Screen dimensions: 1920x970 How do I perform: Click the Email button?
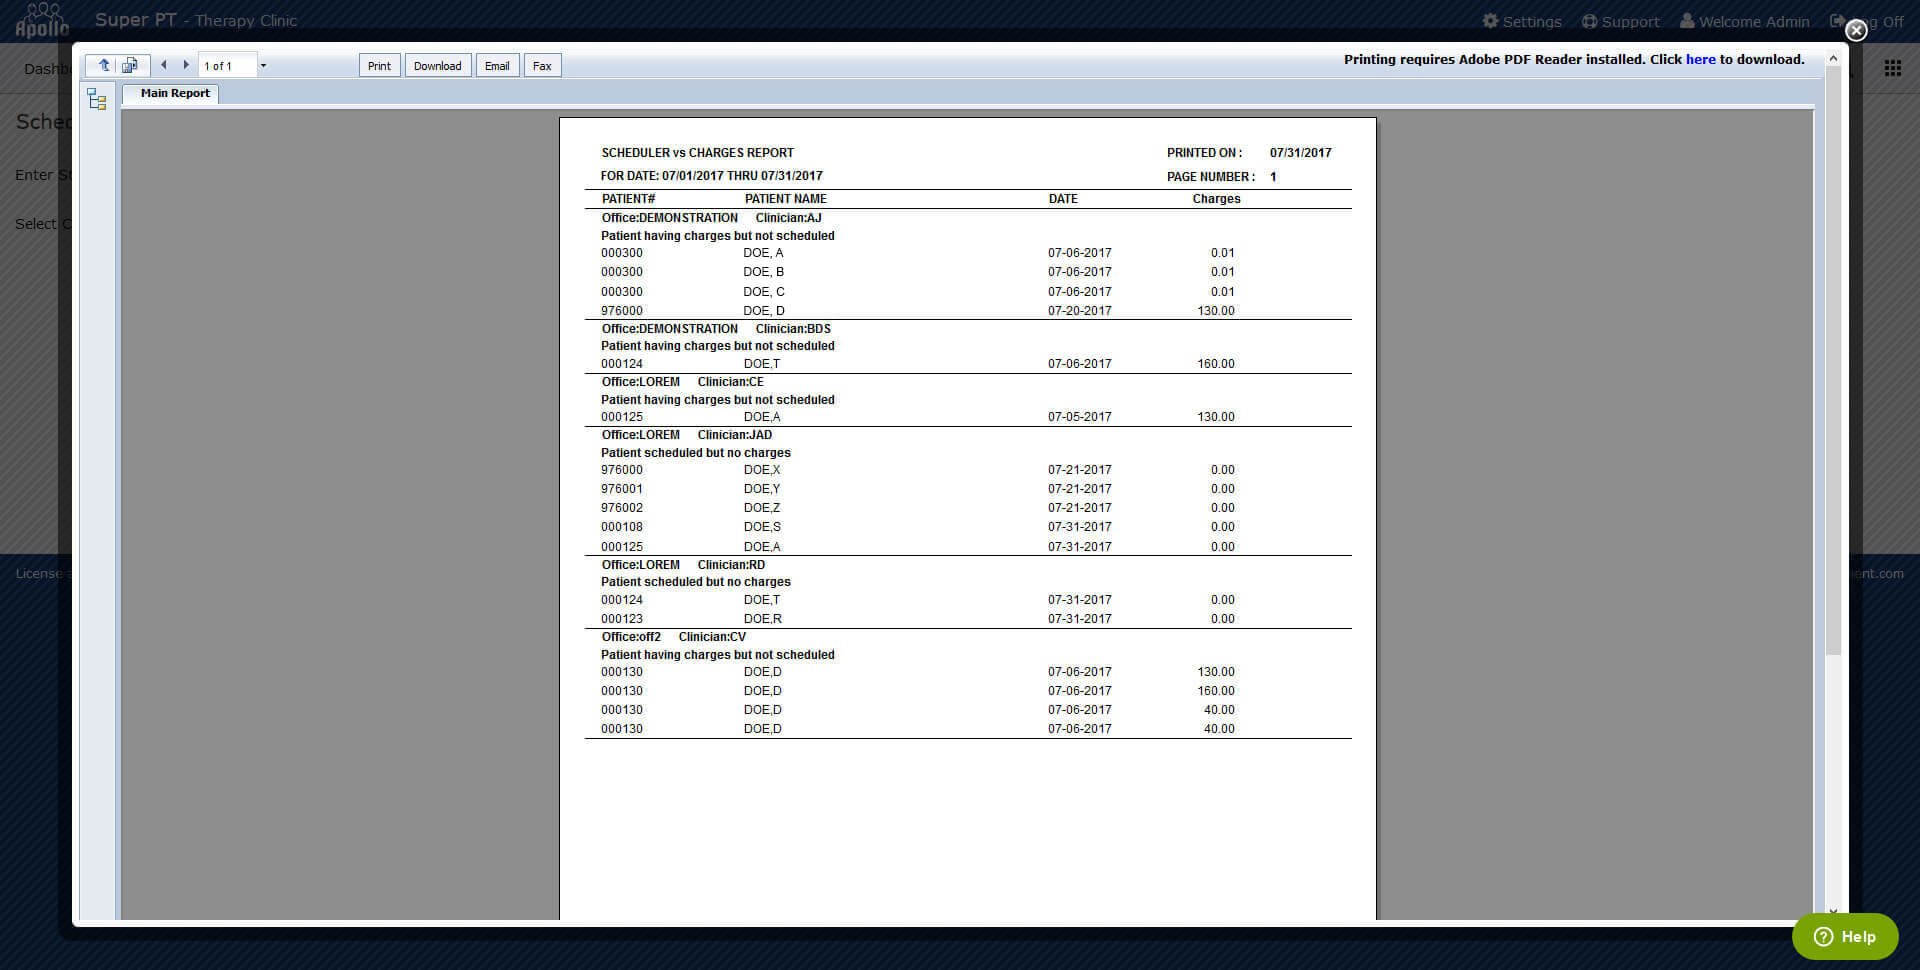497,66
